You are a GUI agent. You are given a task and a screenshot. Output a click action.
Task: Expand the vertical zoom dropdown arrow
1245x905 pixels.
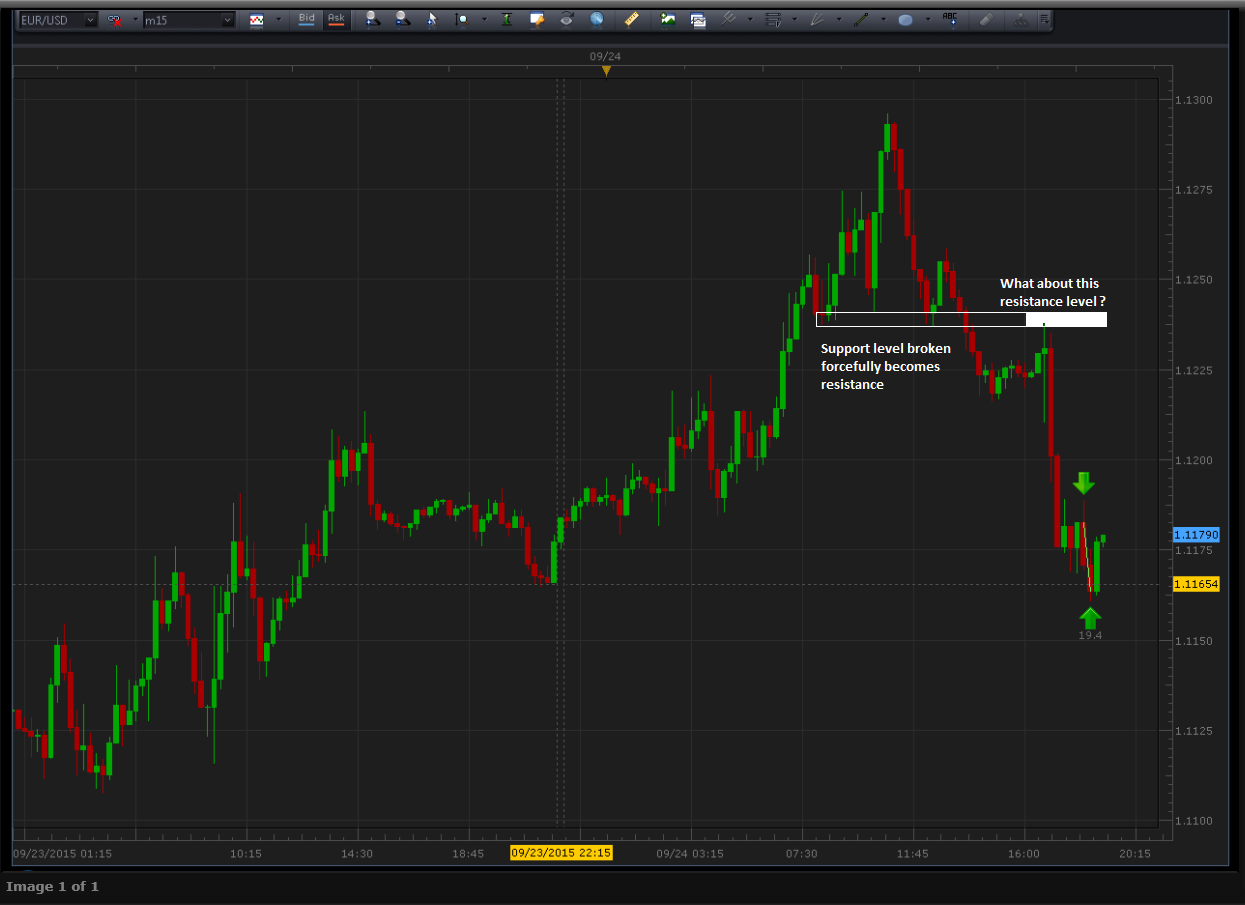484,19
